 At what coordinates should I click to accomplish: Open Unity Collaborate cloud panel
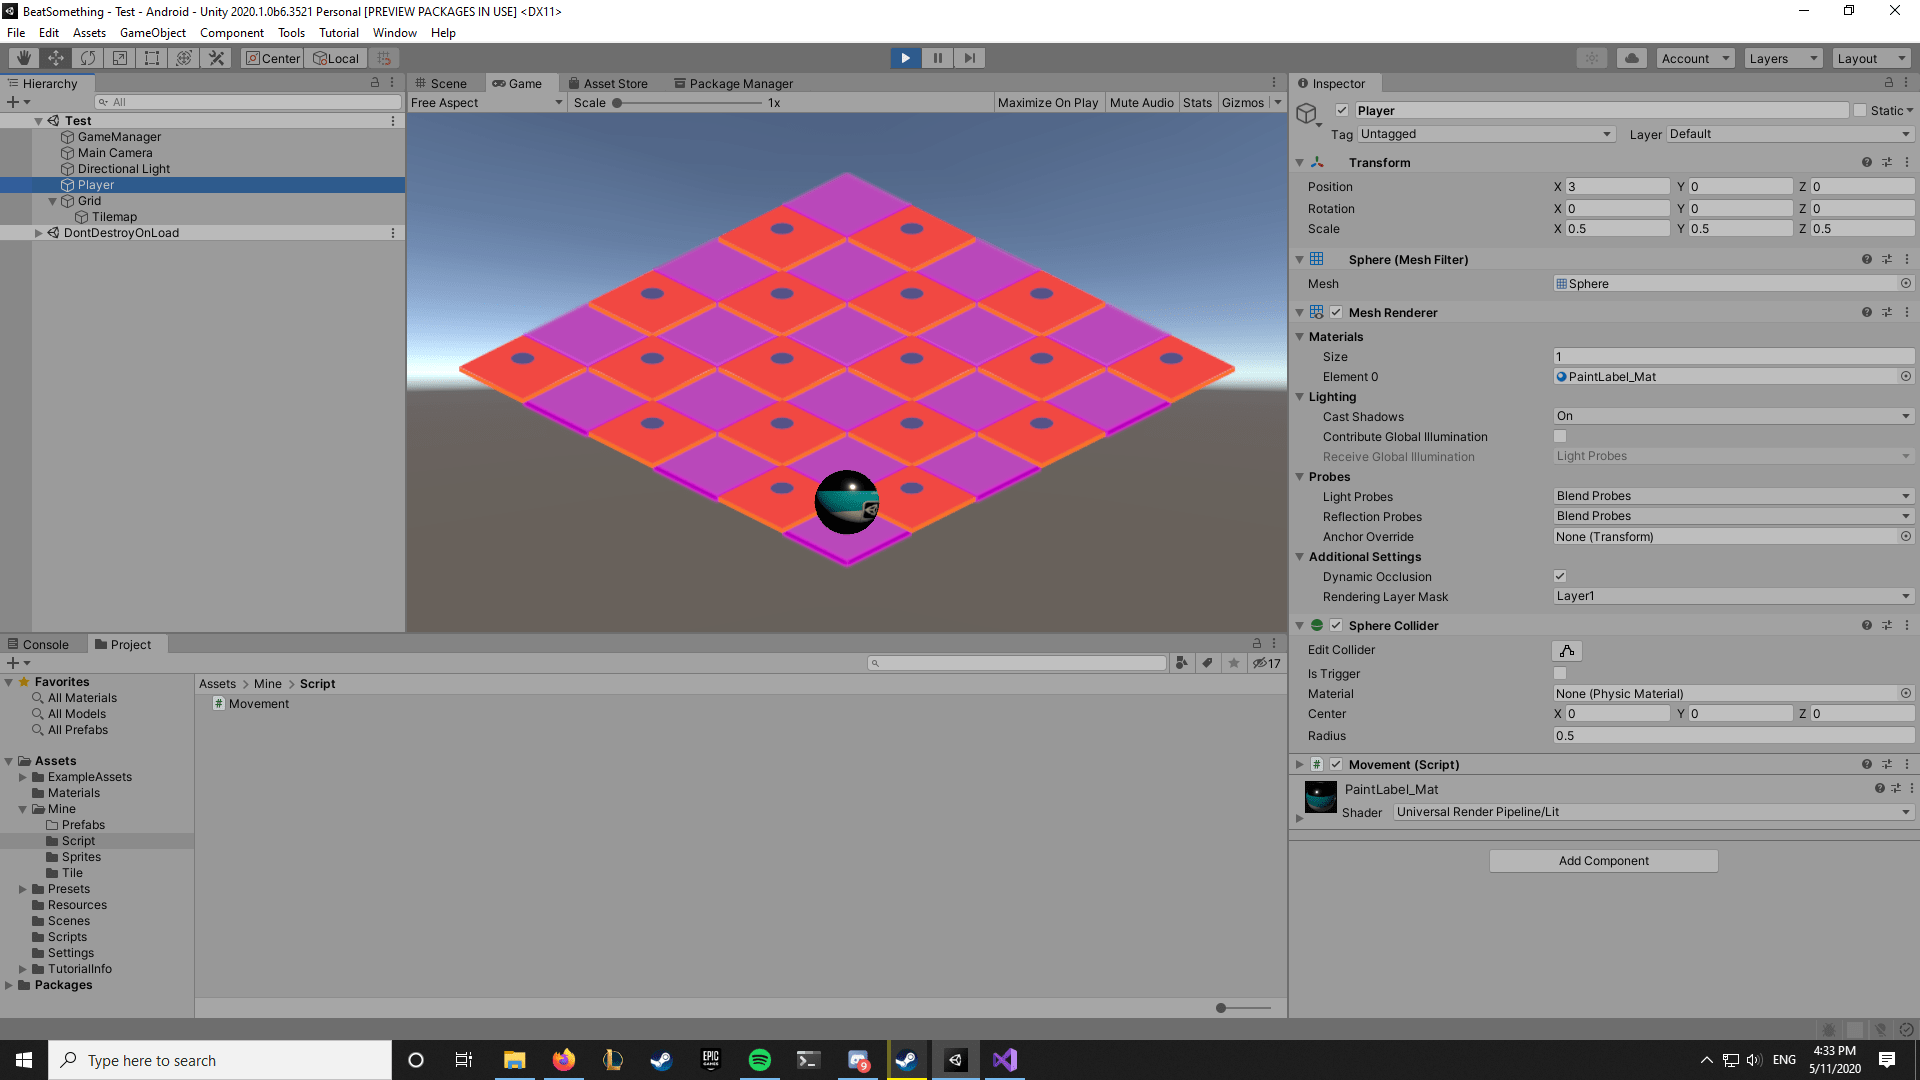pyautogui.click(x=1632, y=57)
